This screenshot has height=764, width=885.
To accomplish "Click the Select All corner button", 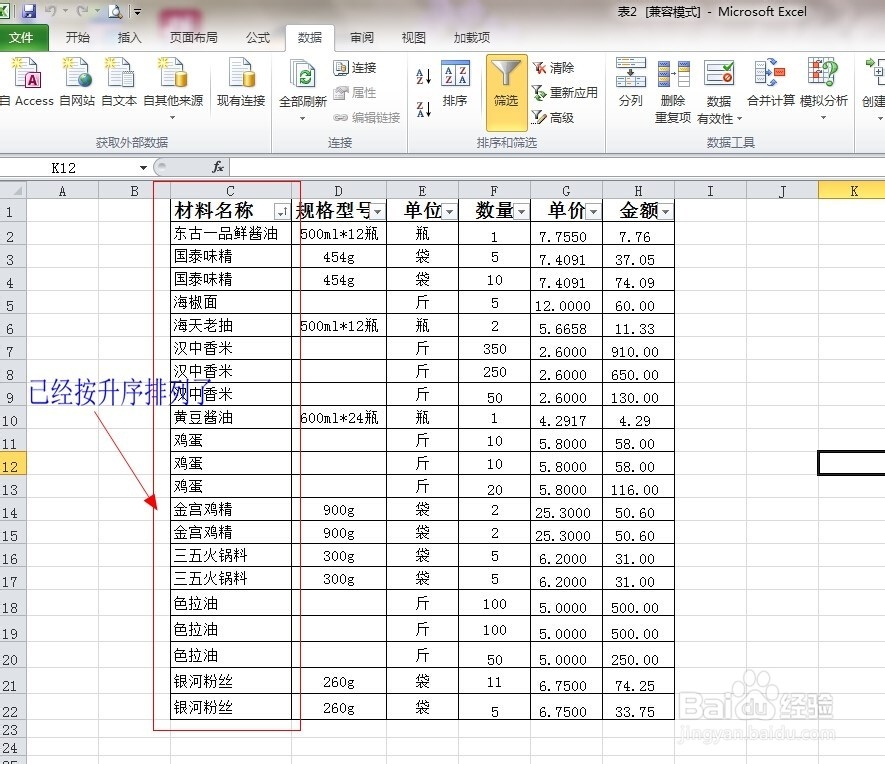I will (13, 190).
